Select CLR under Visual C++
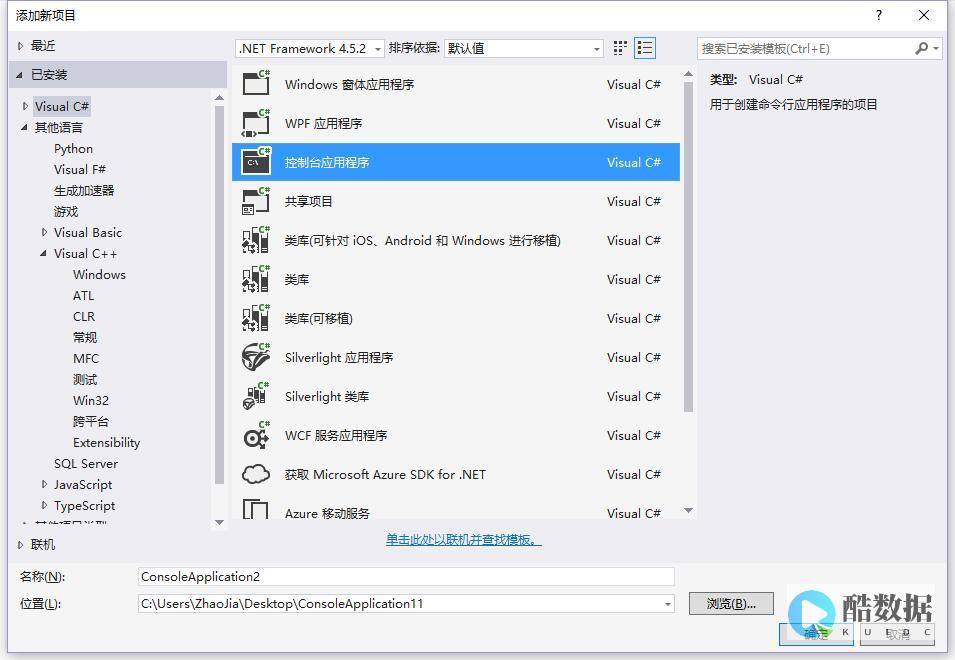955x660 pixels. pos(84,317)
